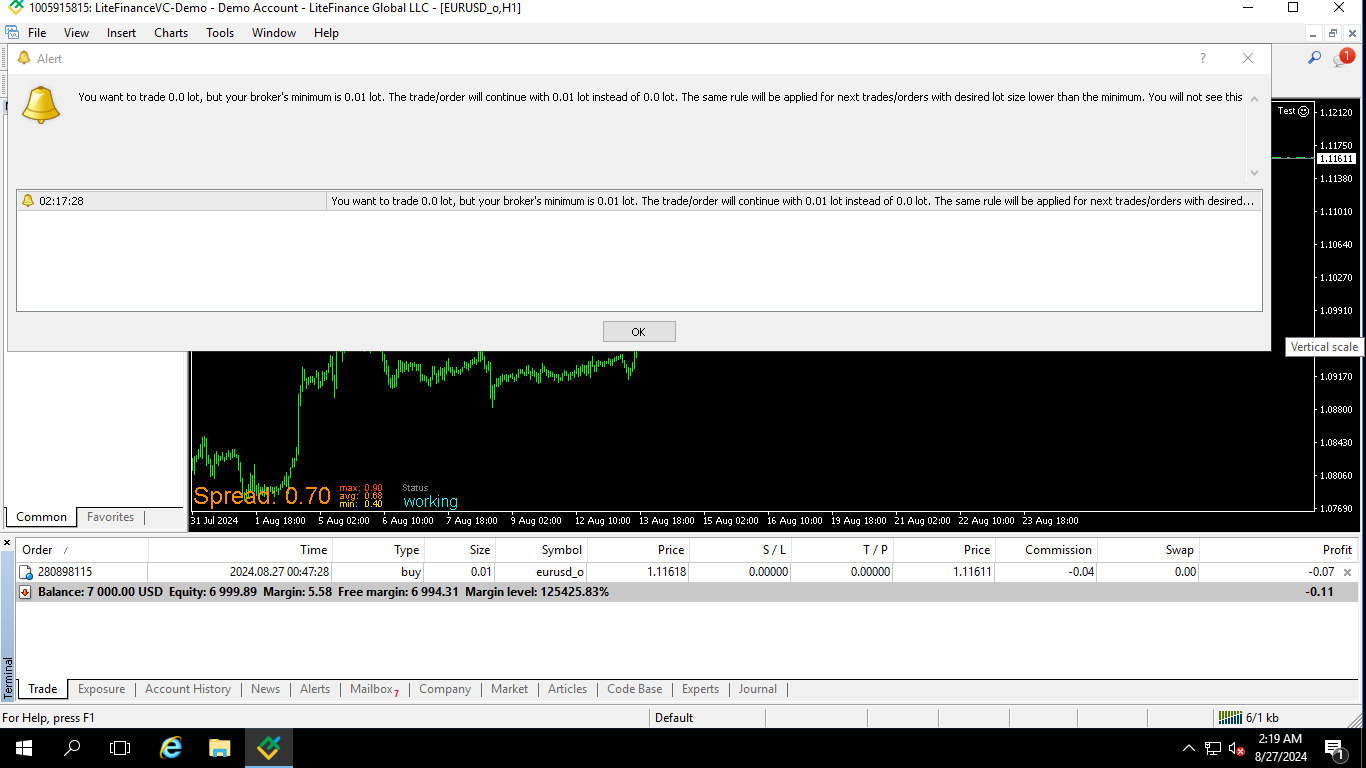Click the bell icon in the Alert dialog
1366x768 pixels.
point(41,104)
